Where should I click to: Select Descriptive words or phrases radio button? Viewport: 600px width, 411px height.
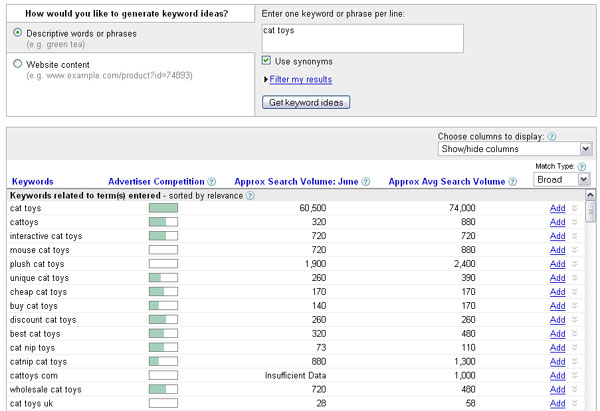(x=18, y=33)
